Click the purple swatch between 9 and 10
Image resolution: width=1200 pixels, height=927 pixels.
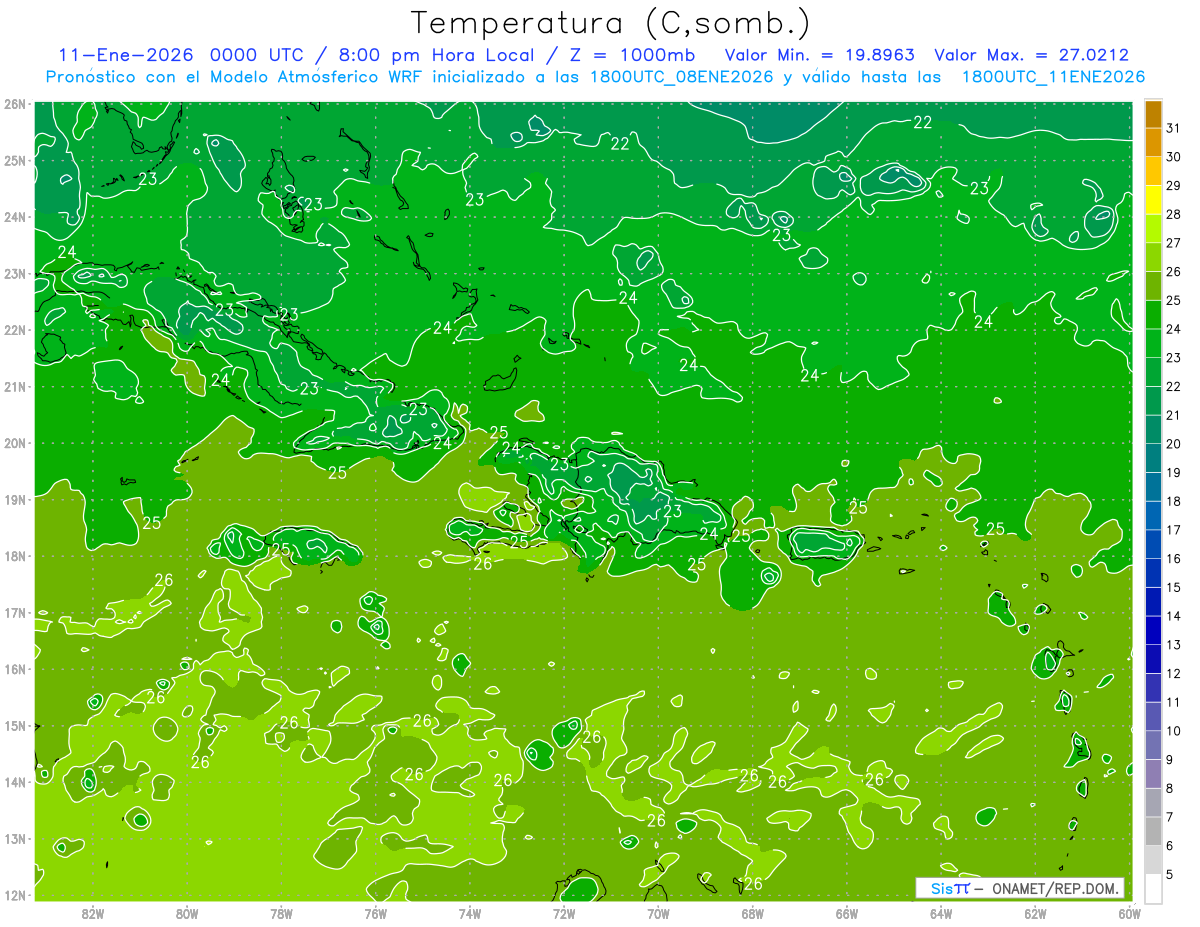(x=1153, y=745)
